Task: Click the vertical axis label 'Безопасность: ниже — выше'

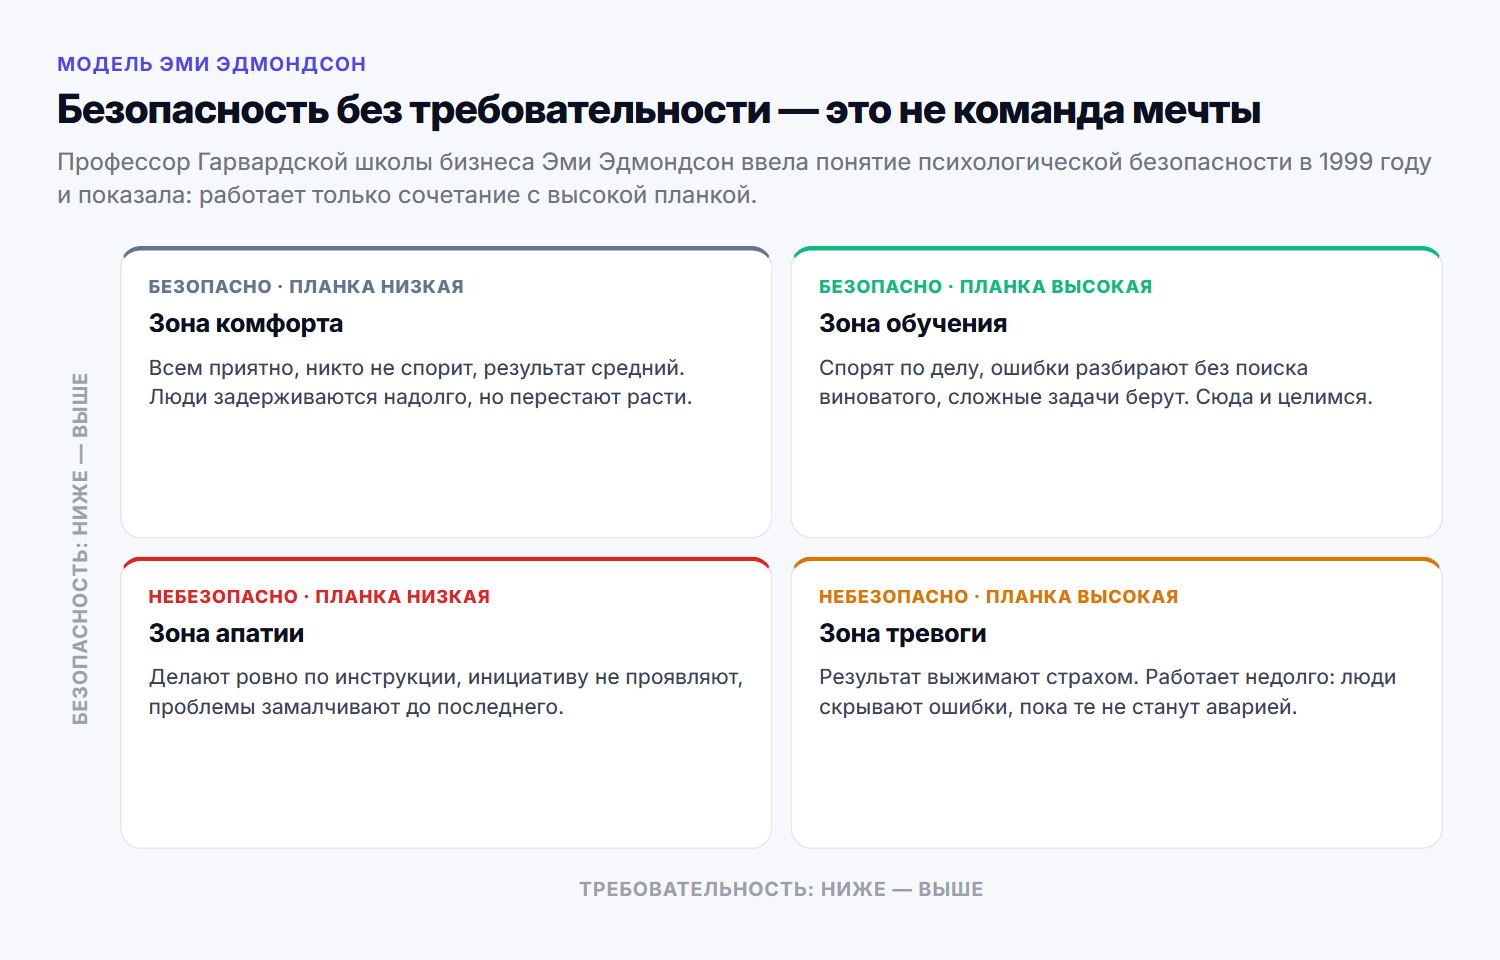Action: 80,548
